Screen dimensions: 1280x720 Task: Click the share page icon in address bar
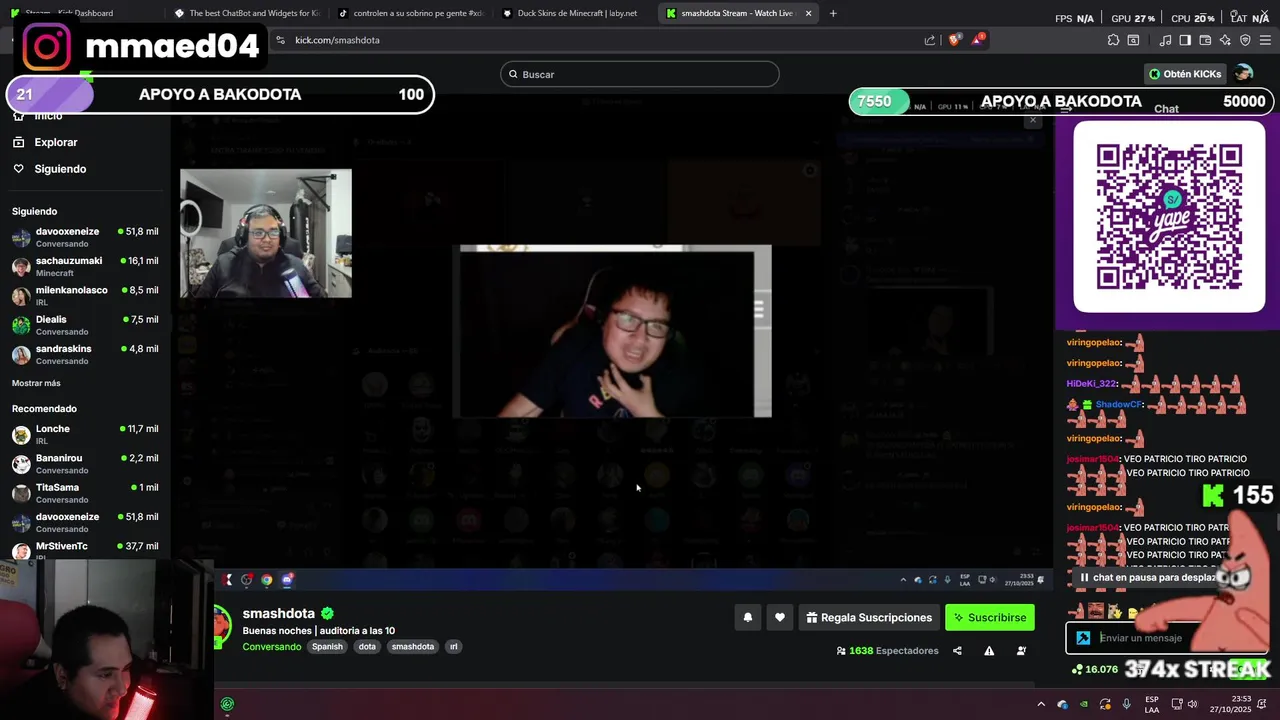[x=930, y=40]
